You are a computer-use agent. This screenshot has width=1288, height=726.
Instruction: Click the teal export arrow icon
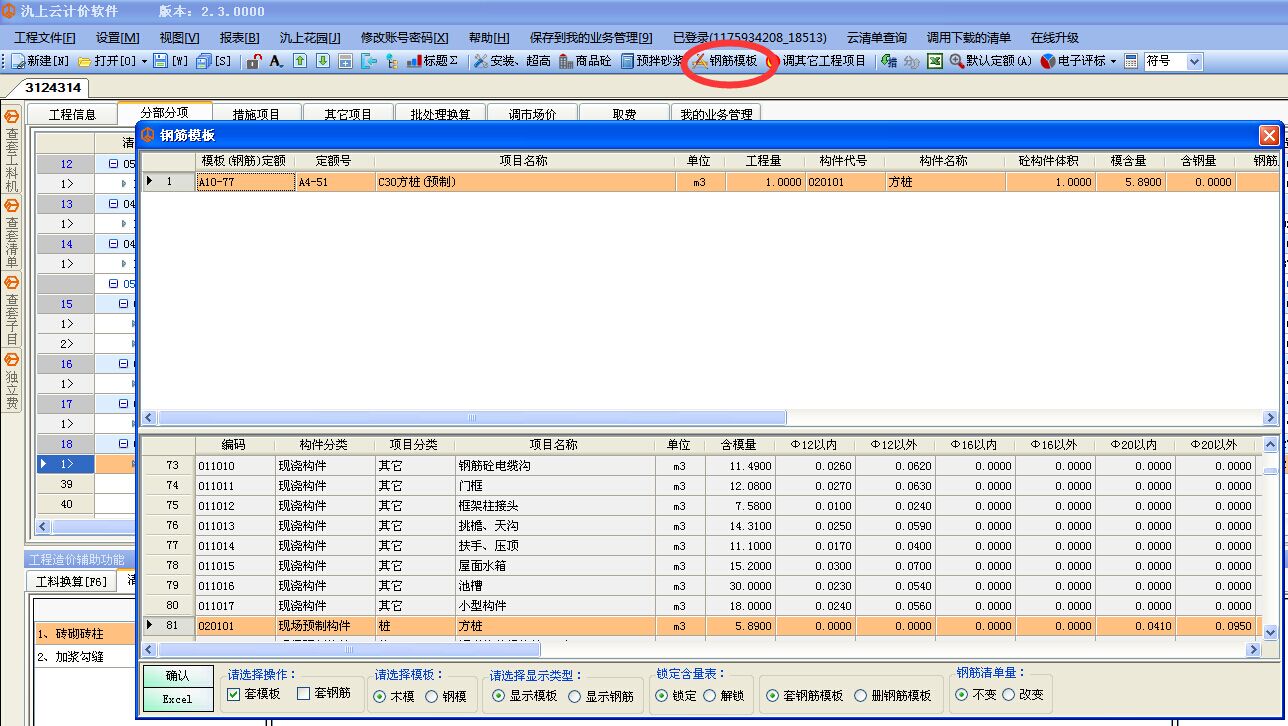(368, 61)
